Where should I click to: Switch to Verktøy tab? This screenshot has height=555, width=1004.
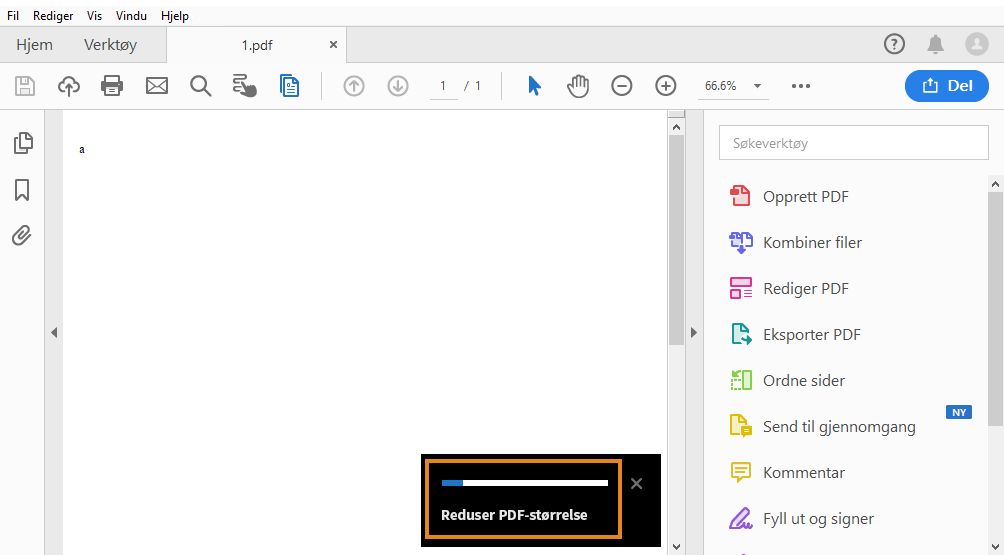[110, 45]
